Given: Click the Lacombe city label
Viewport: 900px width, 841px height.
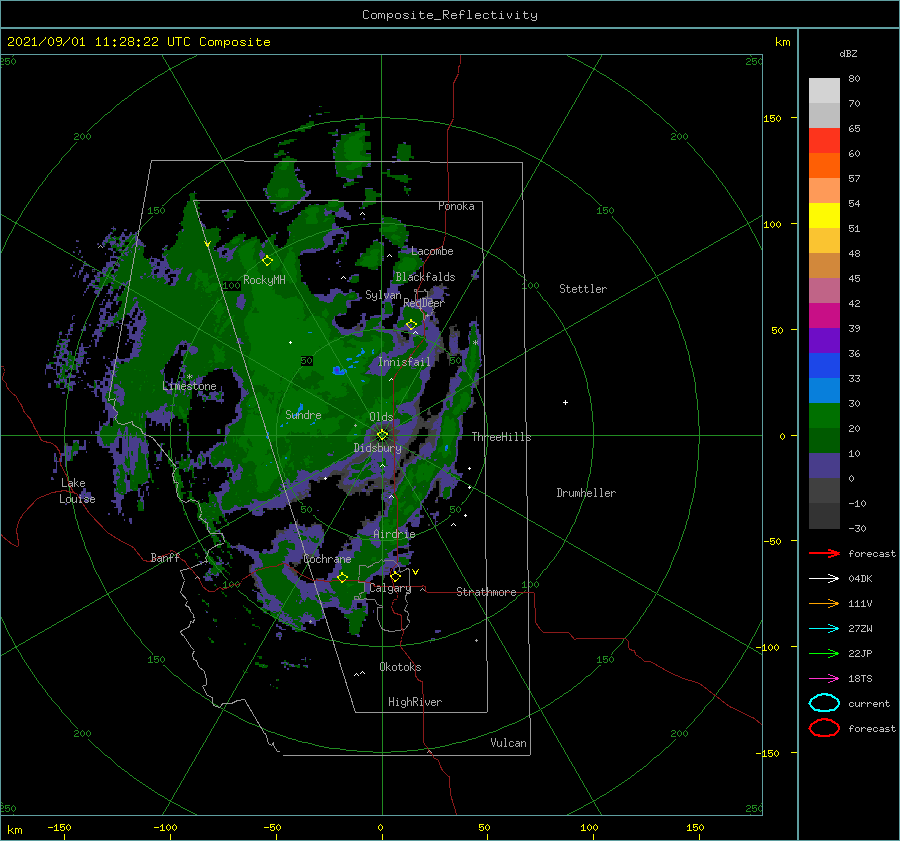Looking at the screenshot, I should [x=432, y=251].
